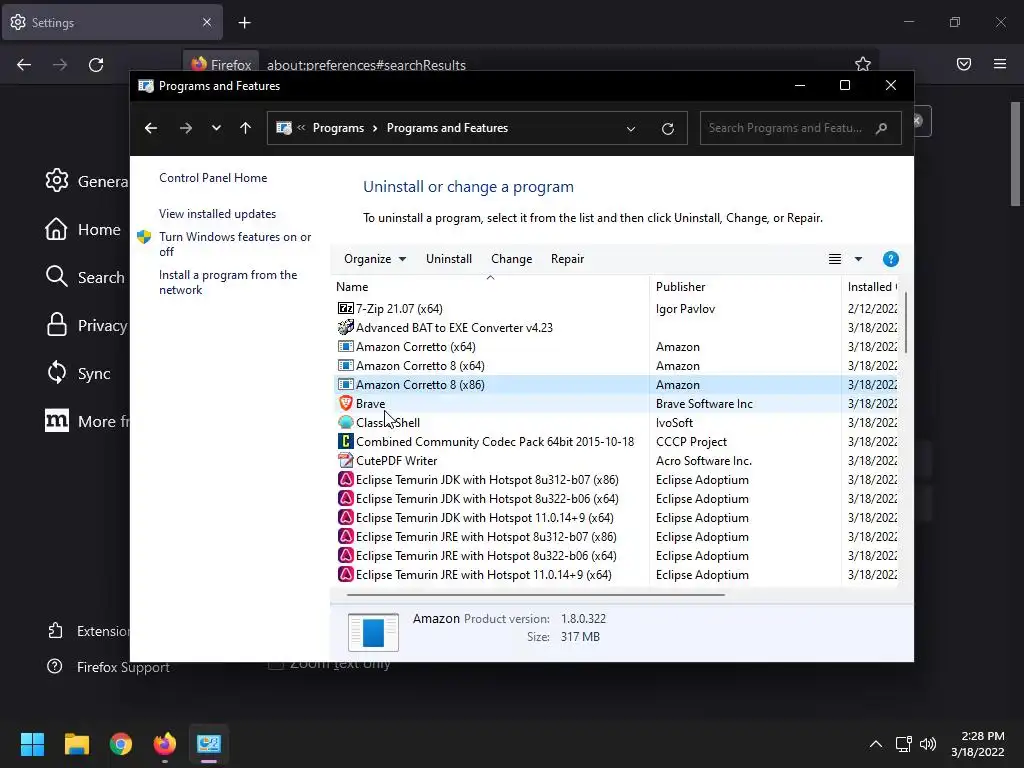The width and height of the screenshot is (1024, 768).
Task: Reload the Firefox page
Action: (x=96, y=65)
